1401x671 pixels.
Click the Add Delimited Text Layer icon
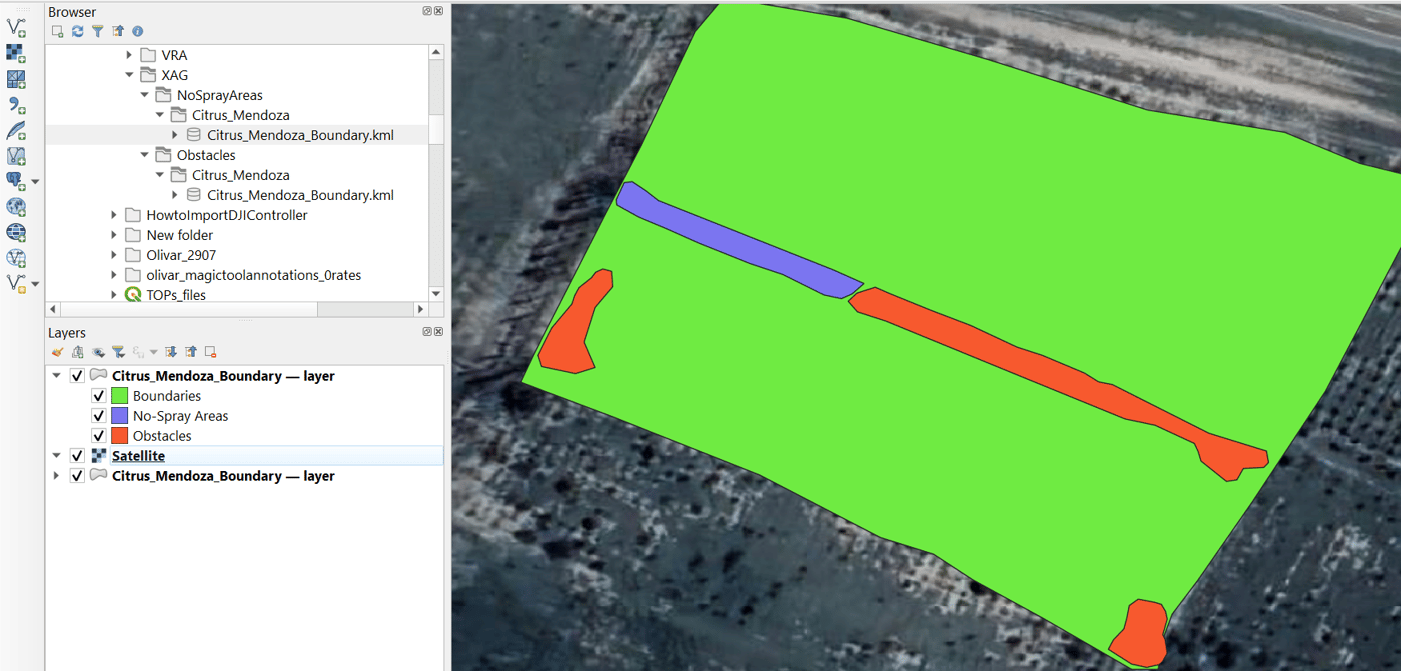[x=16, y=104]
